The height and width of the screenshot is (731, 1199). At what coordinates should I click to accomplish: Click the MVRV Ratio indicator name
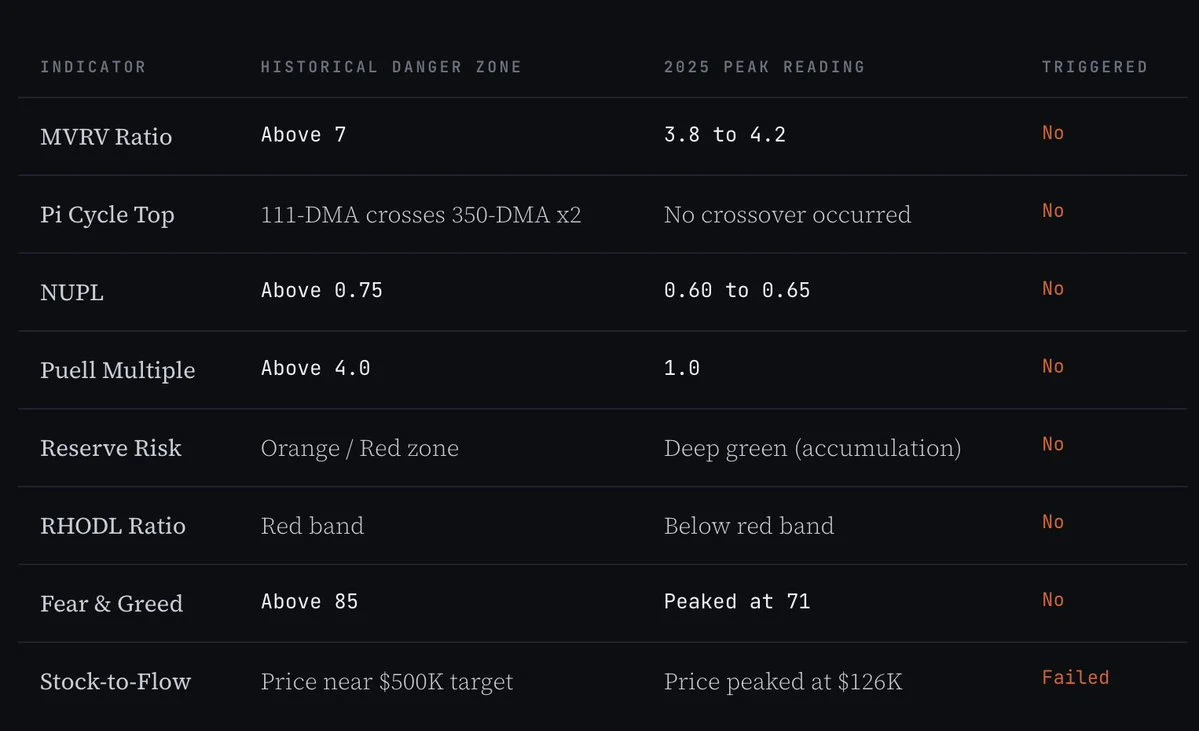(x=106, y=137)
